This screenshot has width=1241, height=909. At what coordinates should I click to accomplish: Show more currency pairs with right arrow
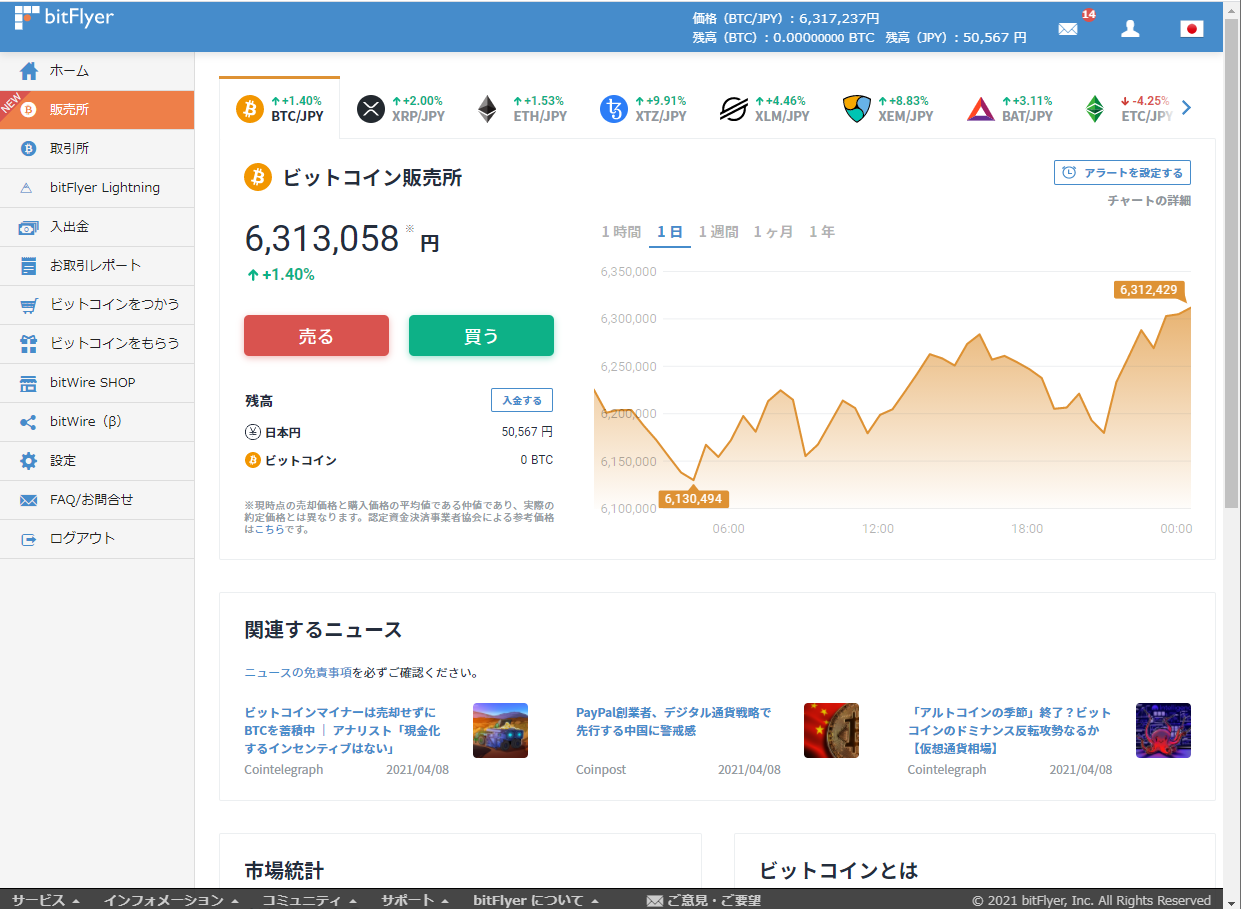coord(1187,108)
